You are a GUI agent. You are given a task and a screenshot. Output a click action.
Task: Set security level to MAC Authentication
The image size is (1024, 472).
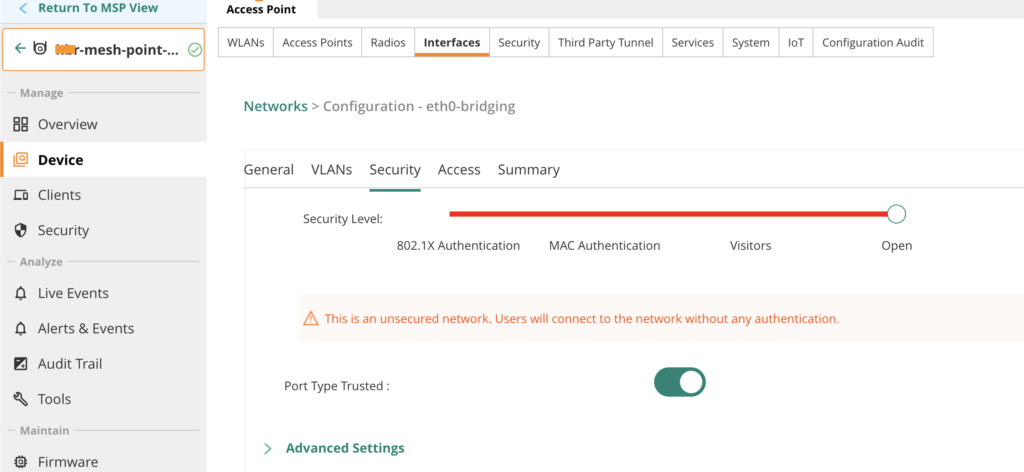[604, 245]
